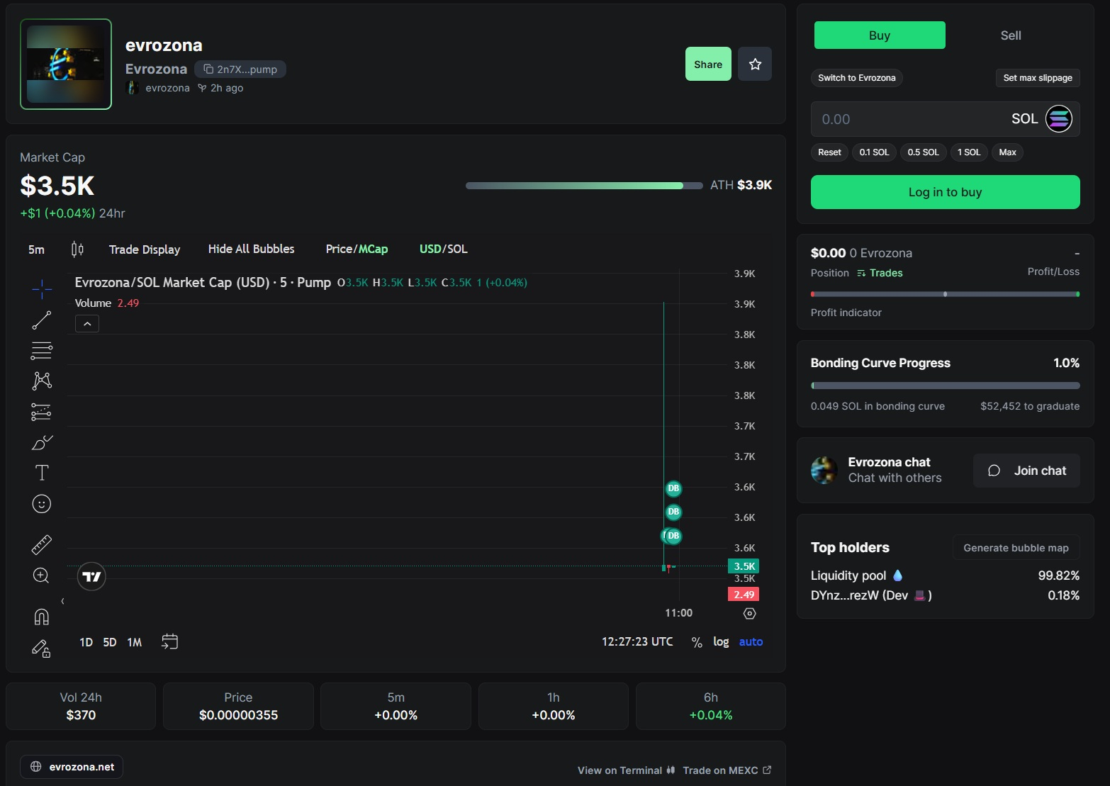This screenshot has height=786, width=1110.
Task: Collapse the Volume indicator legend
Action: tap(87, 324)
